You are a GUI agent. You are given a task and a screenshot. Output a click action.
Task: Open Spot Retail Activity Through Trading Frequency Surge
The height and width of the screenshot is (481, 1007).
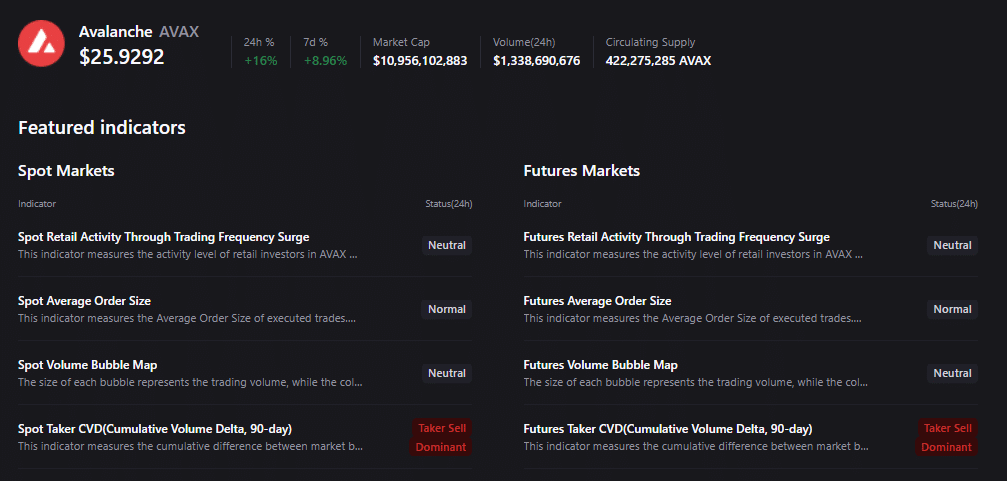[163, 237]
